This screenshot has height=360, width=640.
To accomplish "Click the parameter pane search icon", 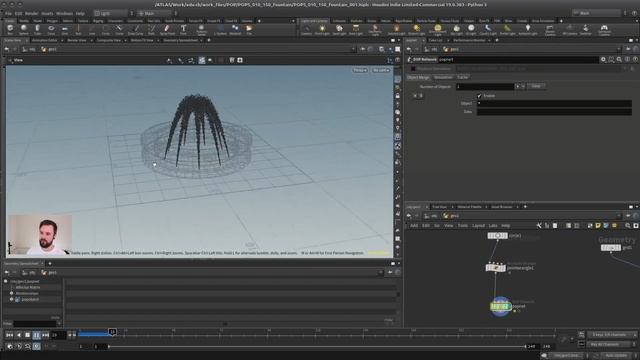I will tap(619, 60).
